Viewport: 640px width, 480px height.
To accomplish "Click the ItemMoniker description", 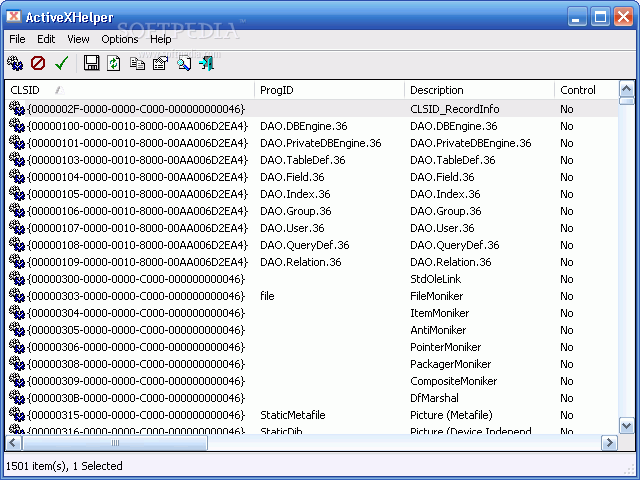I will tap(440, 313).
